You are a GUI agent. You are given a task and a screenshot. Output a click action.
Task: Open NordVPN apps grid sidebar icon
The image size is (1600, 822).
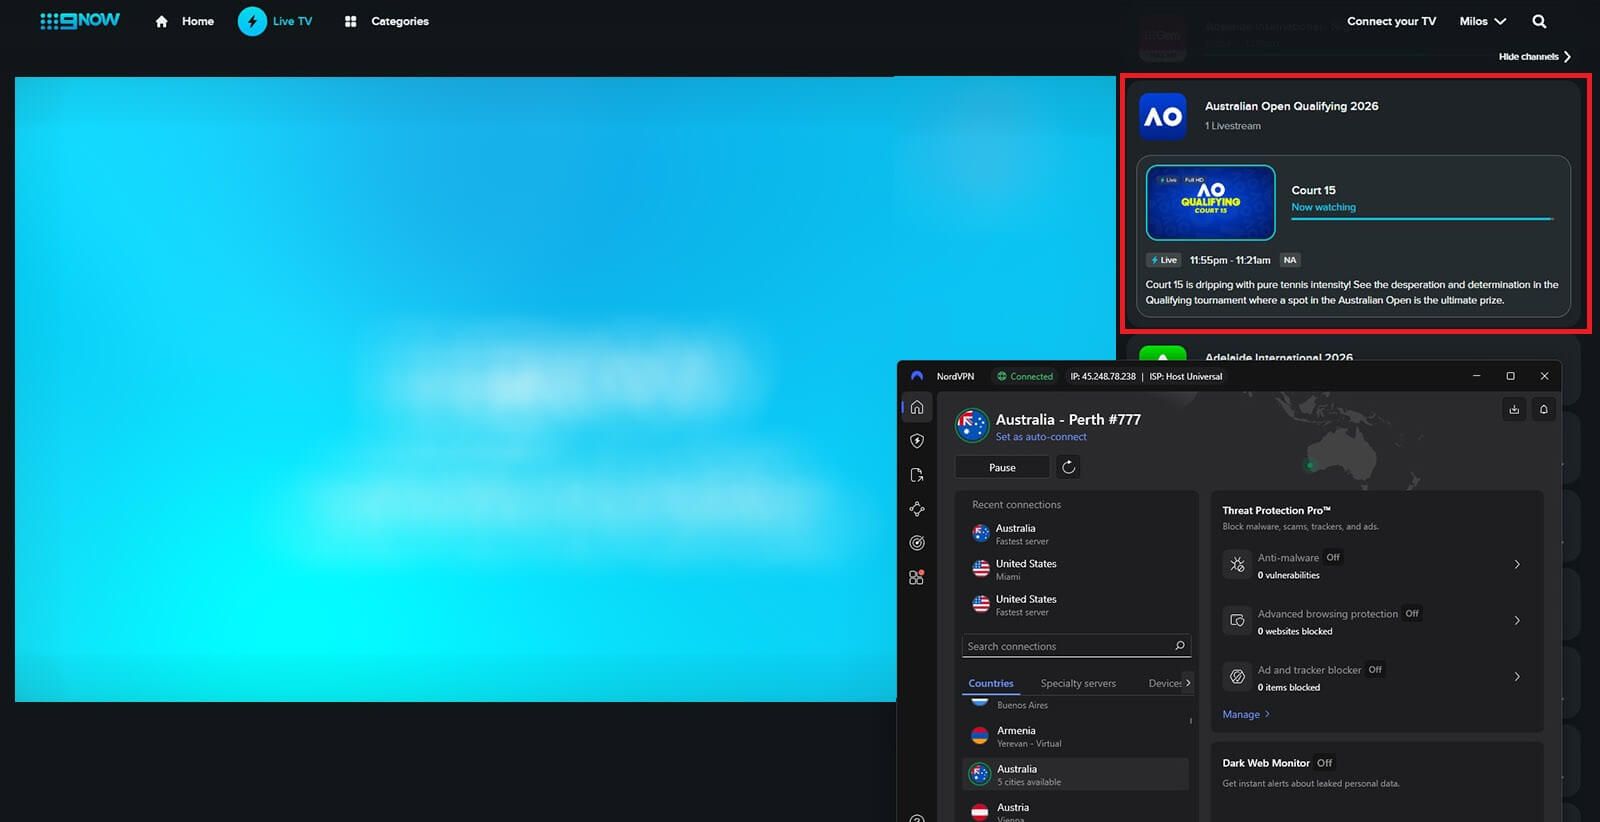pyautogui.click(x=917, y=577)
